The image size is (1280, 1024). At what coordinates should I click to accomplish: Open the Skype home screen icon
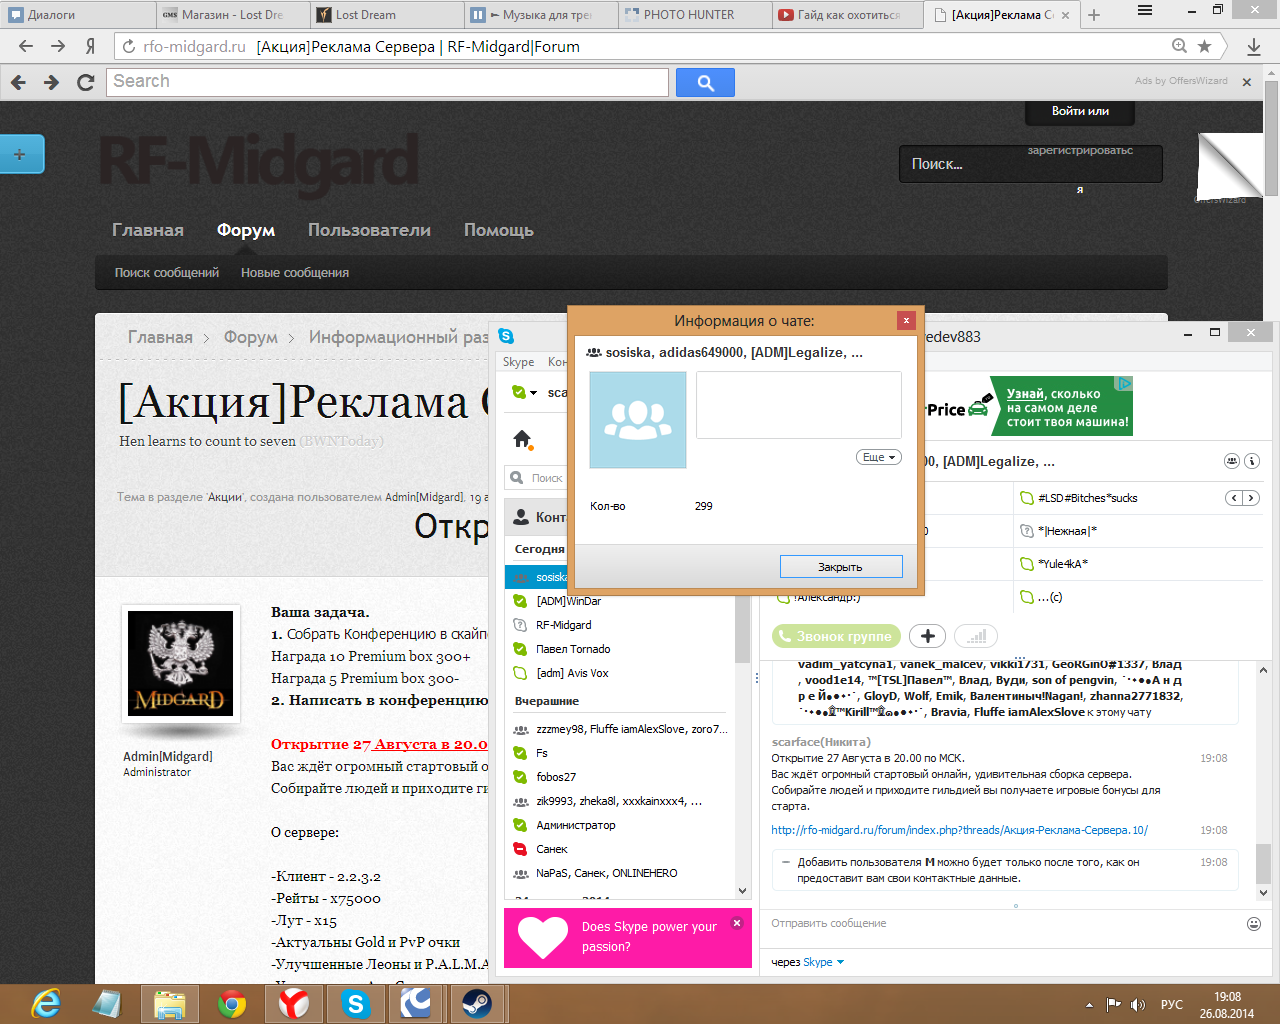tap(521, 439)
